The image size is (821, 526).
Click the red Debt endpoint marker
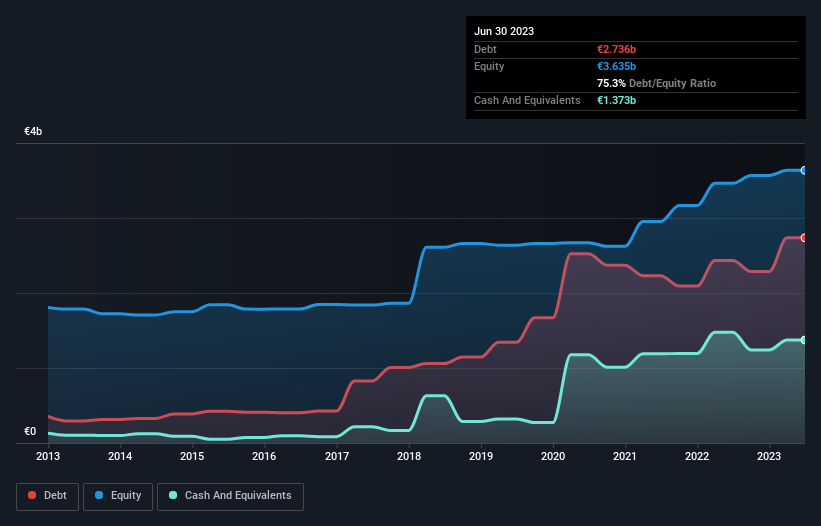pyautogui.click(x=804, y=238)
